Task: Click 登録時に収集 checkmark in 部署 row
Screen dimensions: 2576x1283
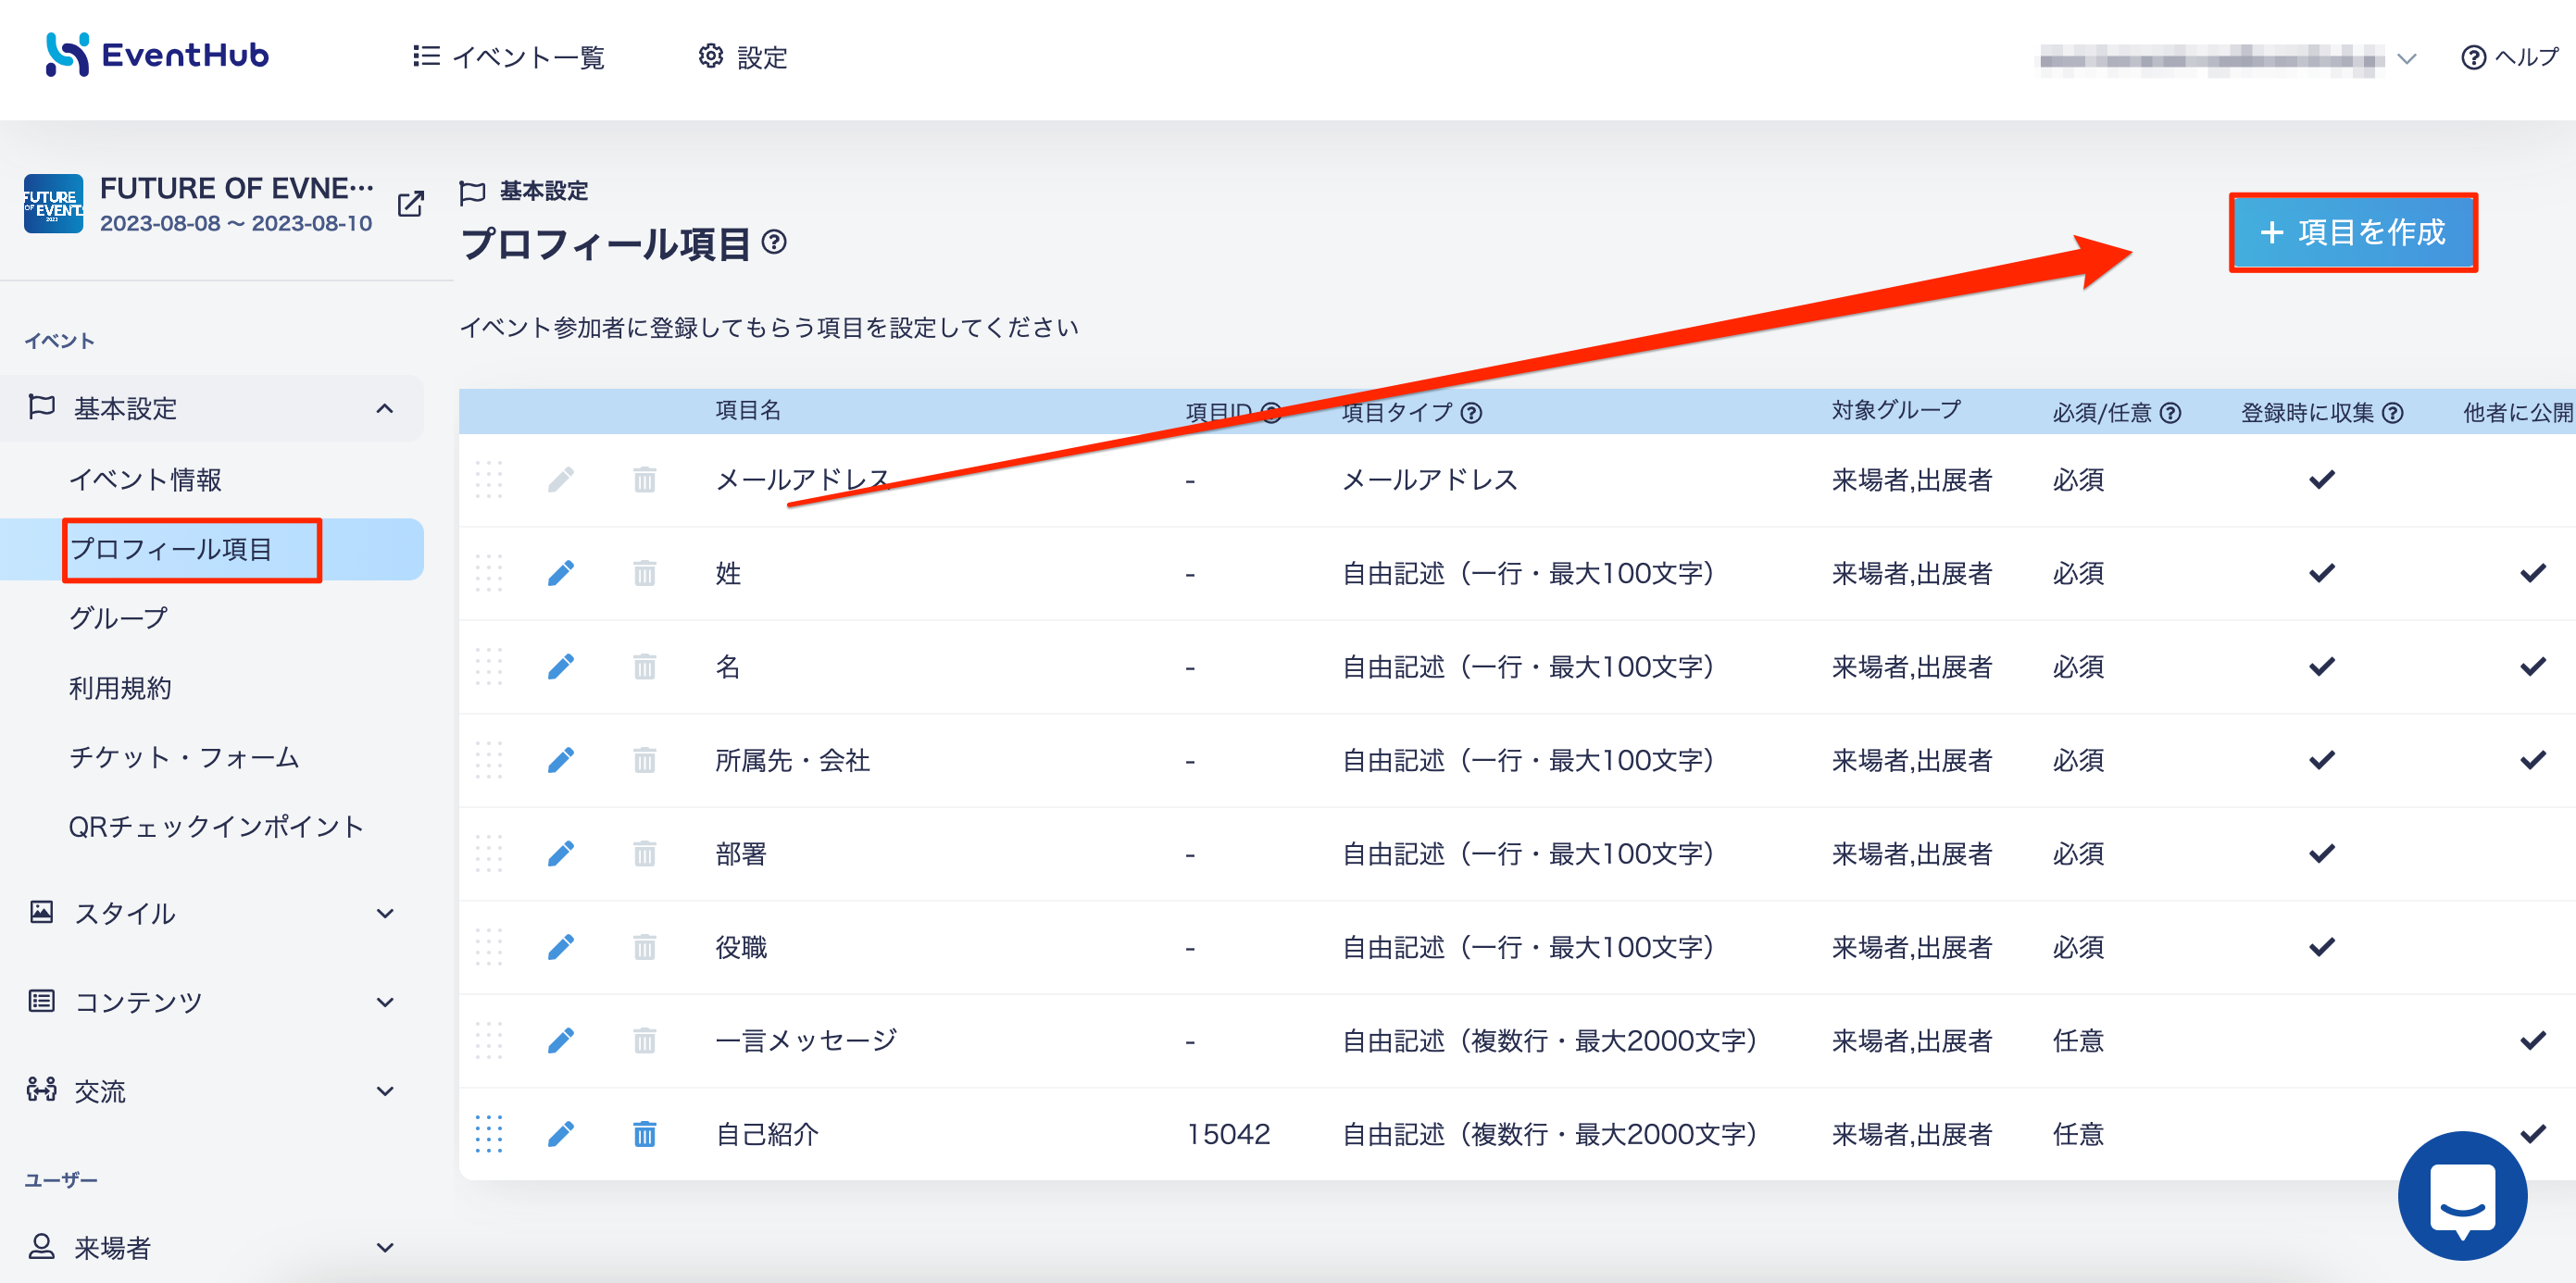Action: coord(2322,854)
